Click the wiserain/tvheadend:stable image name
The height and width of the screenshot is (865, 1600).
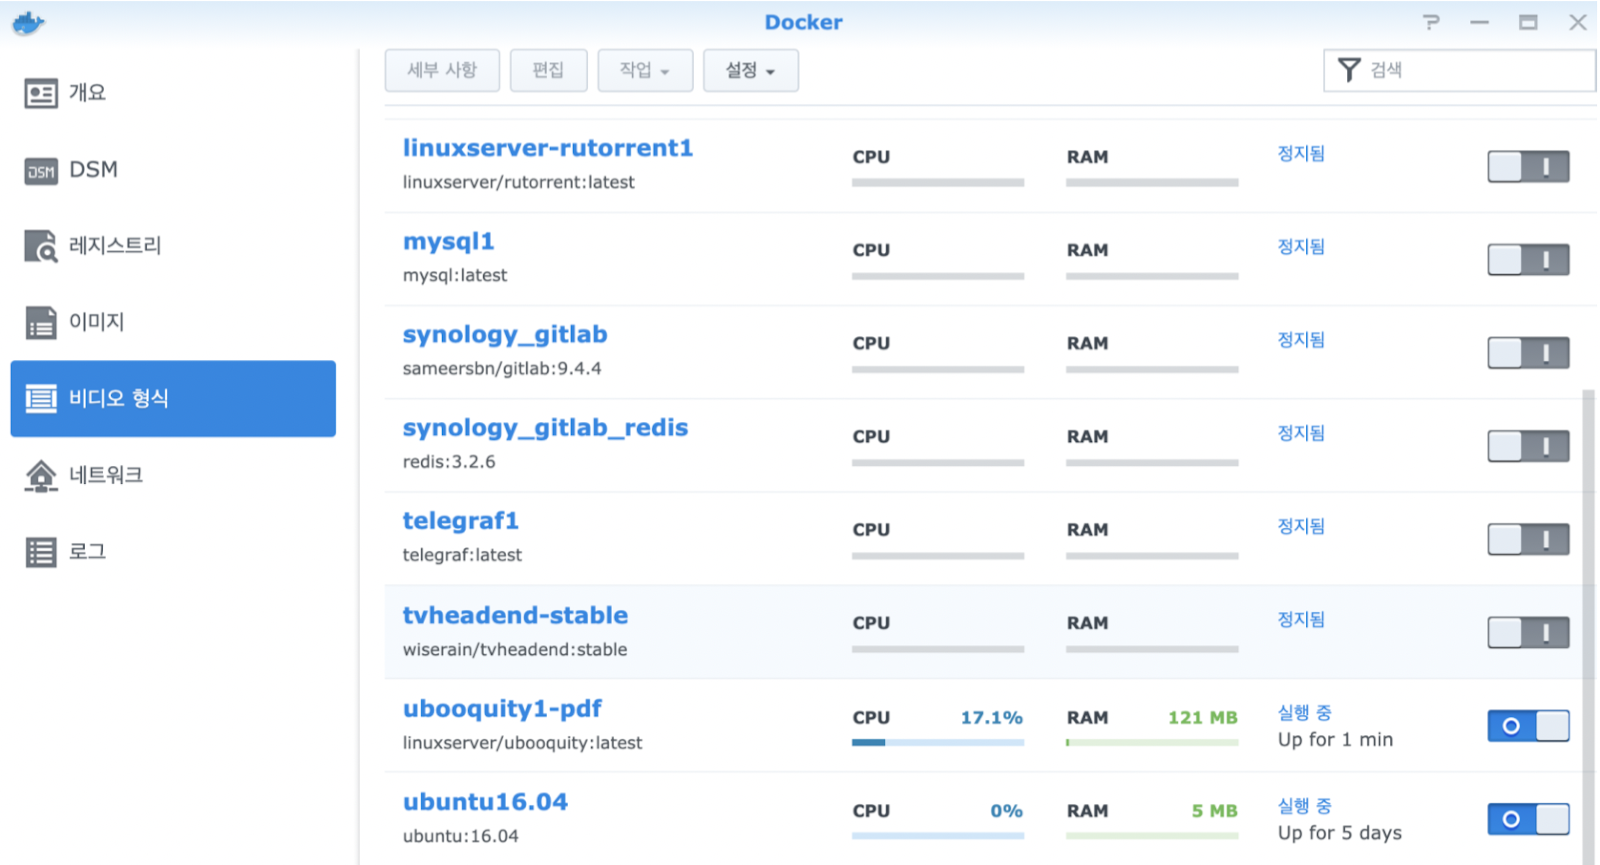[x=515, y=650]
